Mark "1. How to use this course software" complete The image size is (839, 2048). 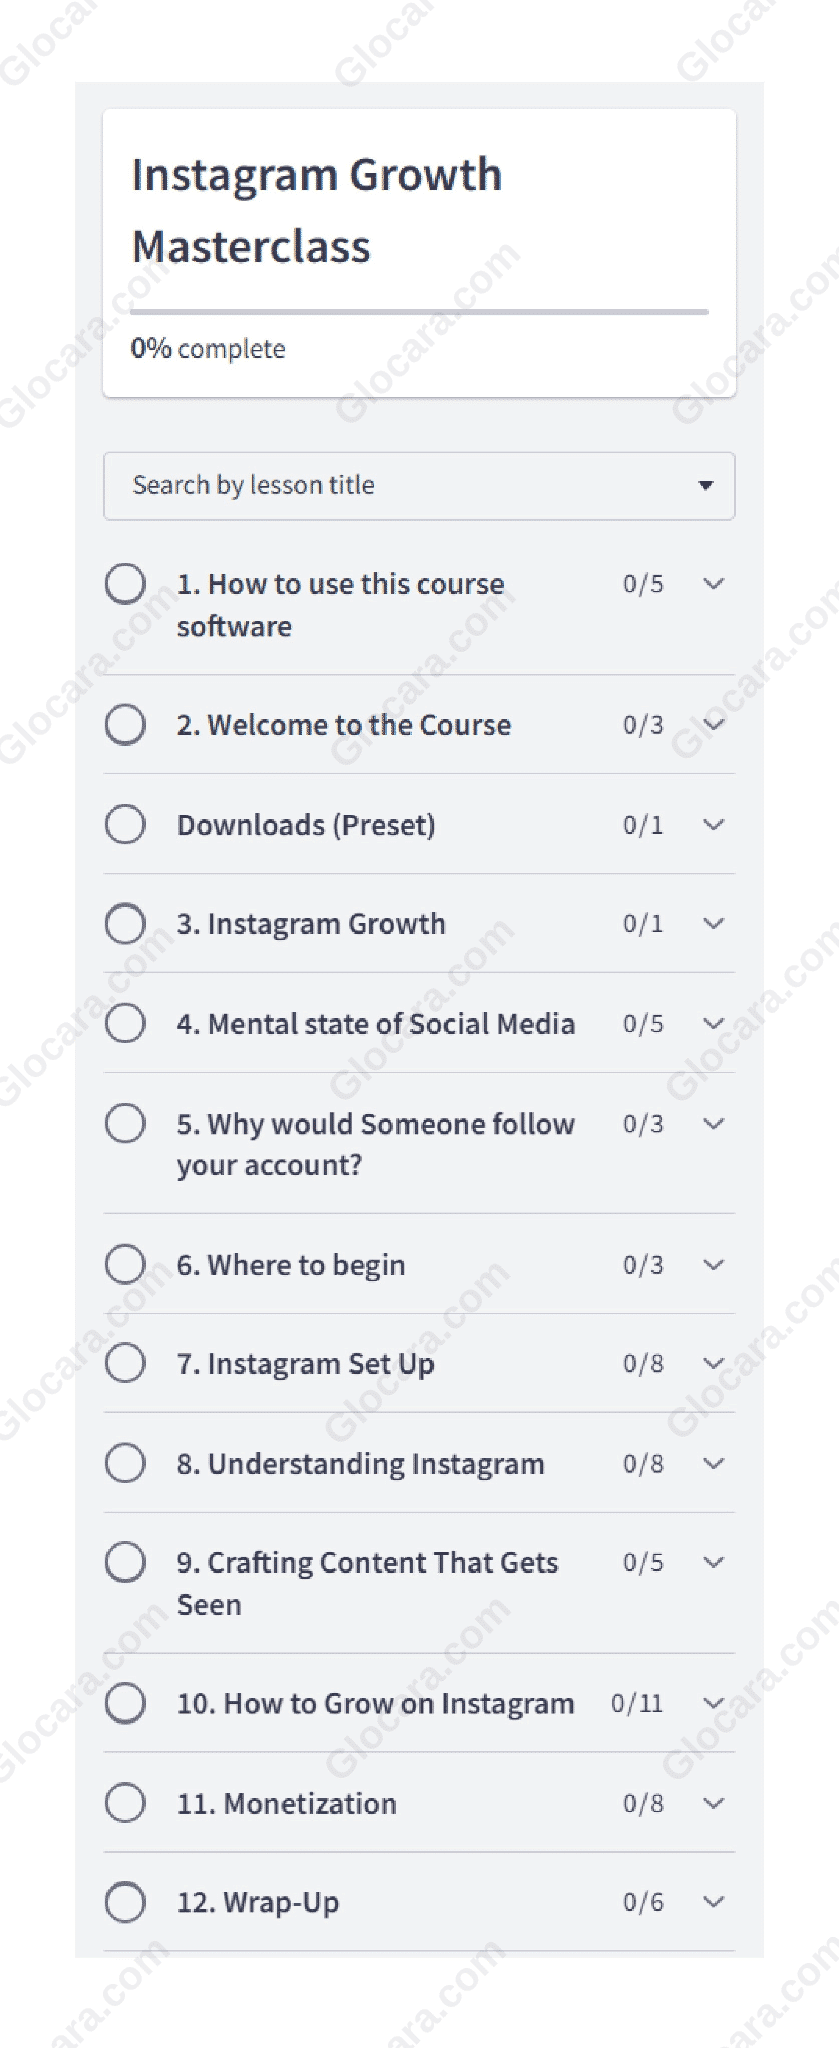(125, 583)
